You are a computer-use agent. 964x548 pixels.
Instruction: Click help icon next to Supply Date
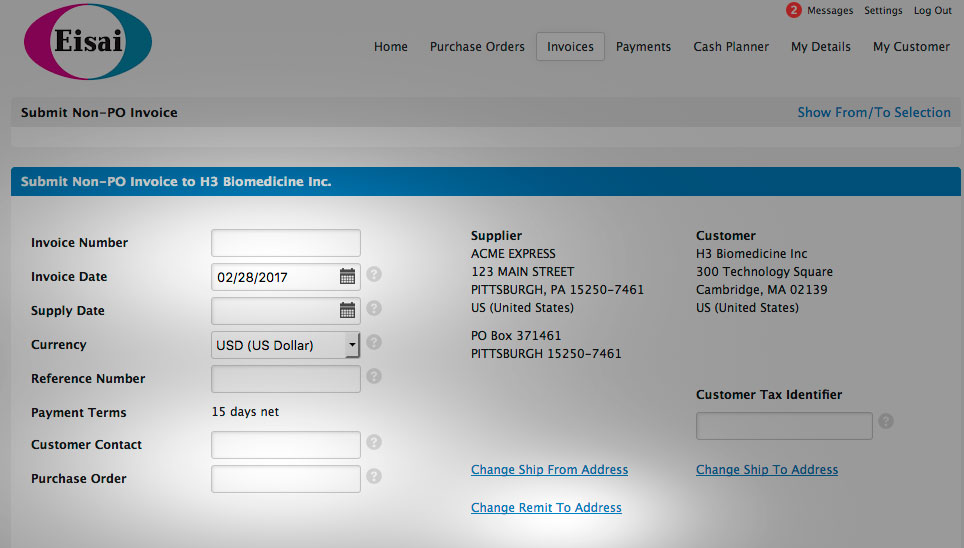(x=374, y=308)
